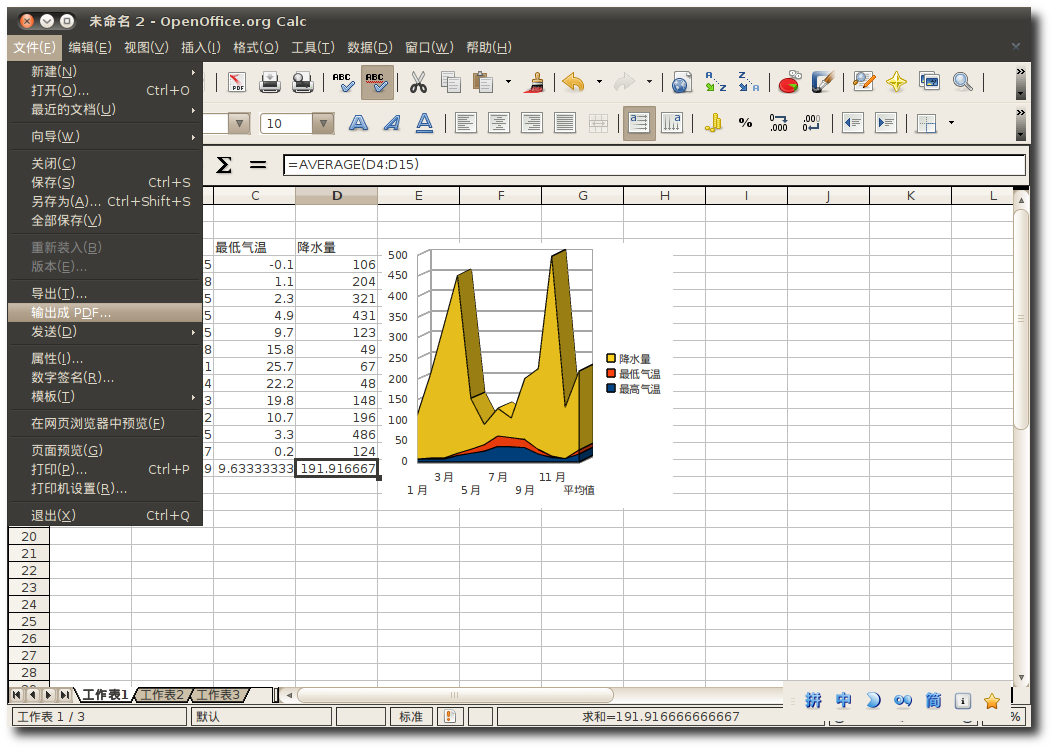This screenshot has height=750, width=1054.
Task: Expand the borders dropdown arrow
Action: click(x=951, y=123)
